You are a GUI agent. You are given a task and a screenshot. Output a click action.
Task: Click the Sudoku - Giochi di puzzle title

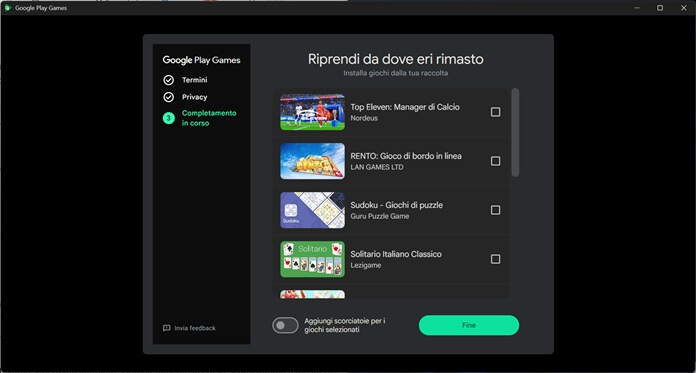pos(396,205)
